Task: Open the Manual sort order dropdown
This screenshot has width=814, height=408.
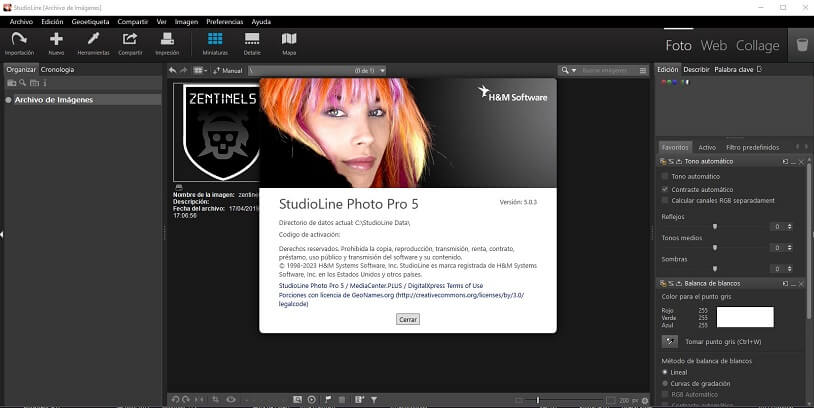Action: pos(227,70)
